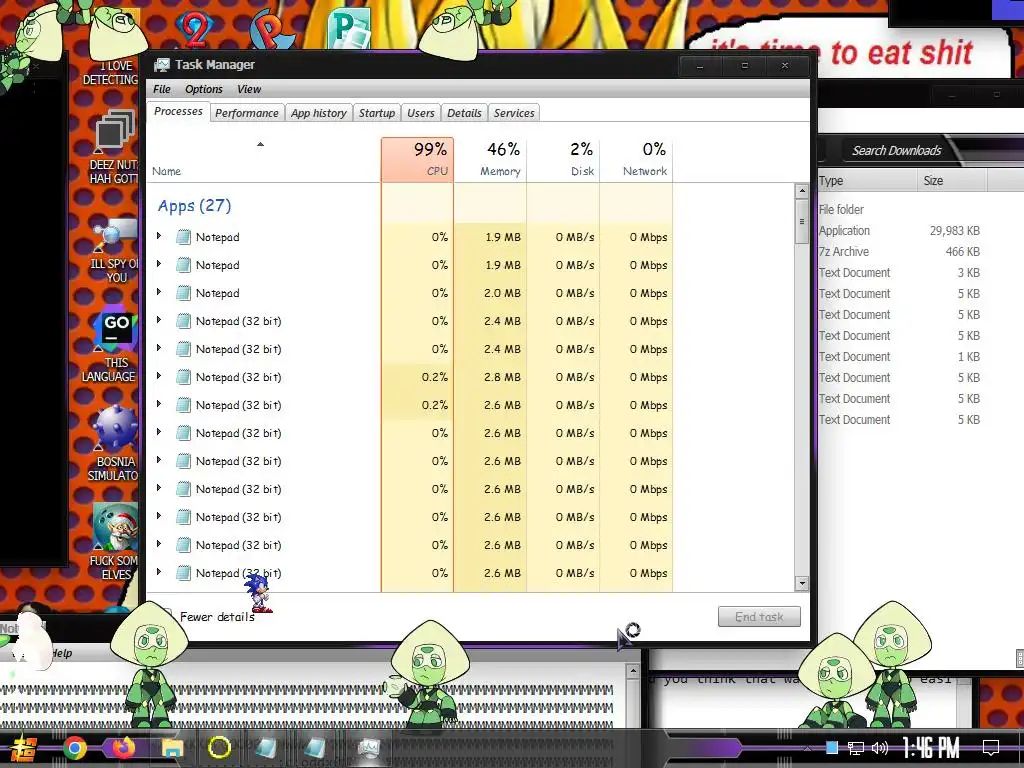Image resolution: width=1024 pixels, height=768 pixels.
Task: Switch to the App history tab
Action: point(319,113)
